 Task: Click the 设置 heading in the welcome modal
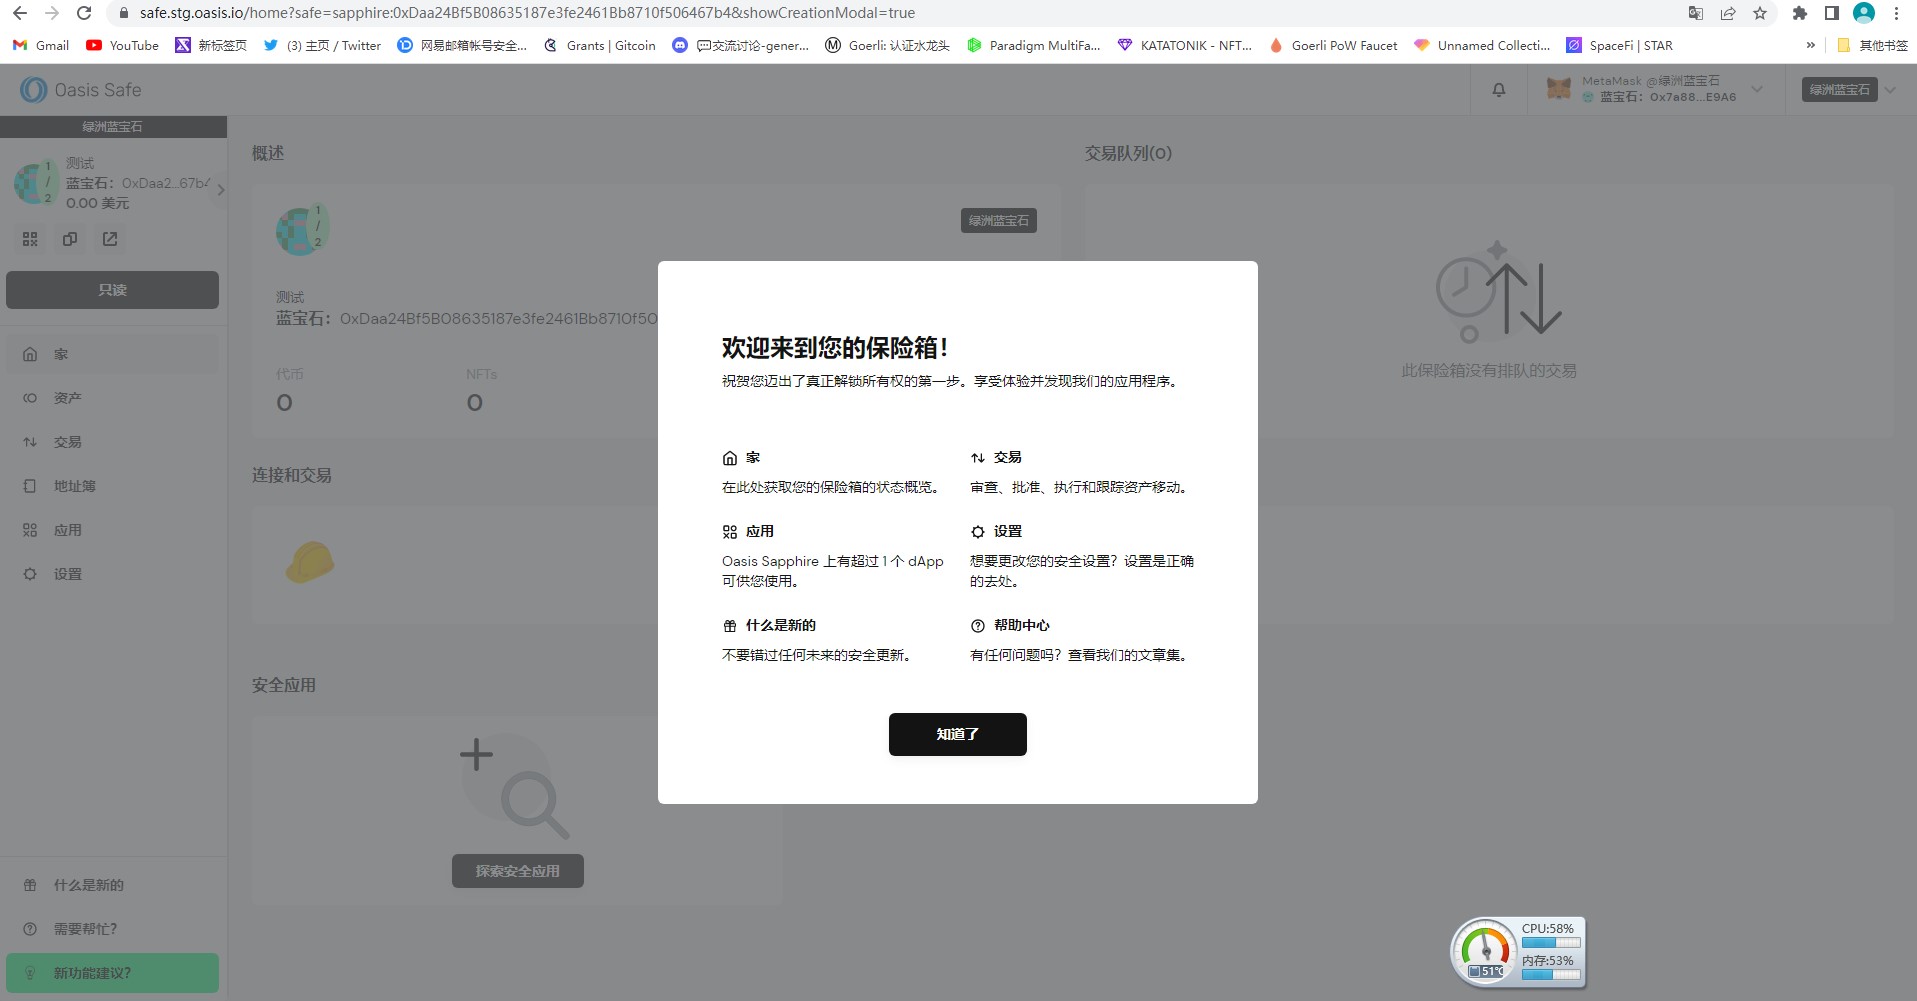(x=1007, y=531)
